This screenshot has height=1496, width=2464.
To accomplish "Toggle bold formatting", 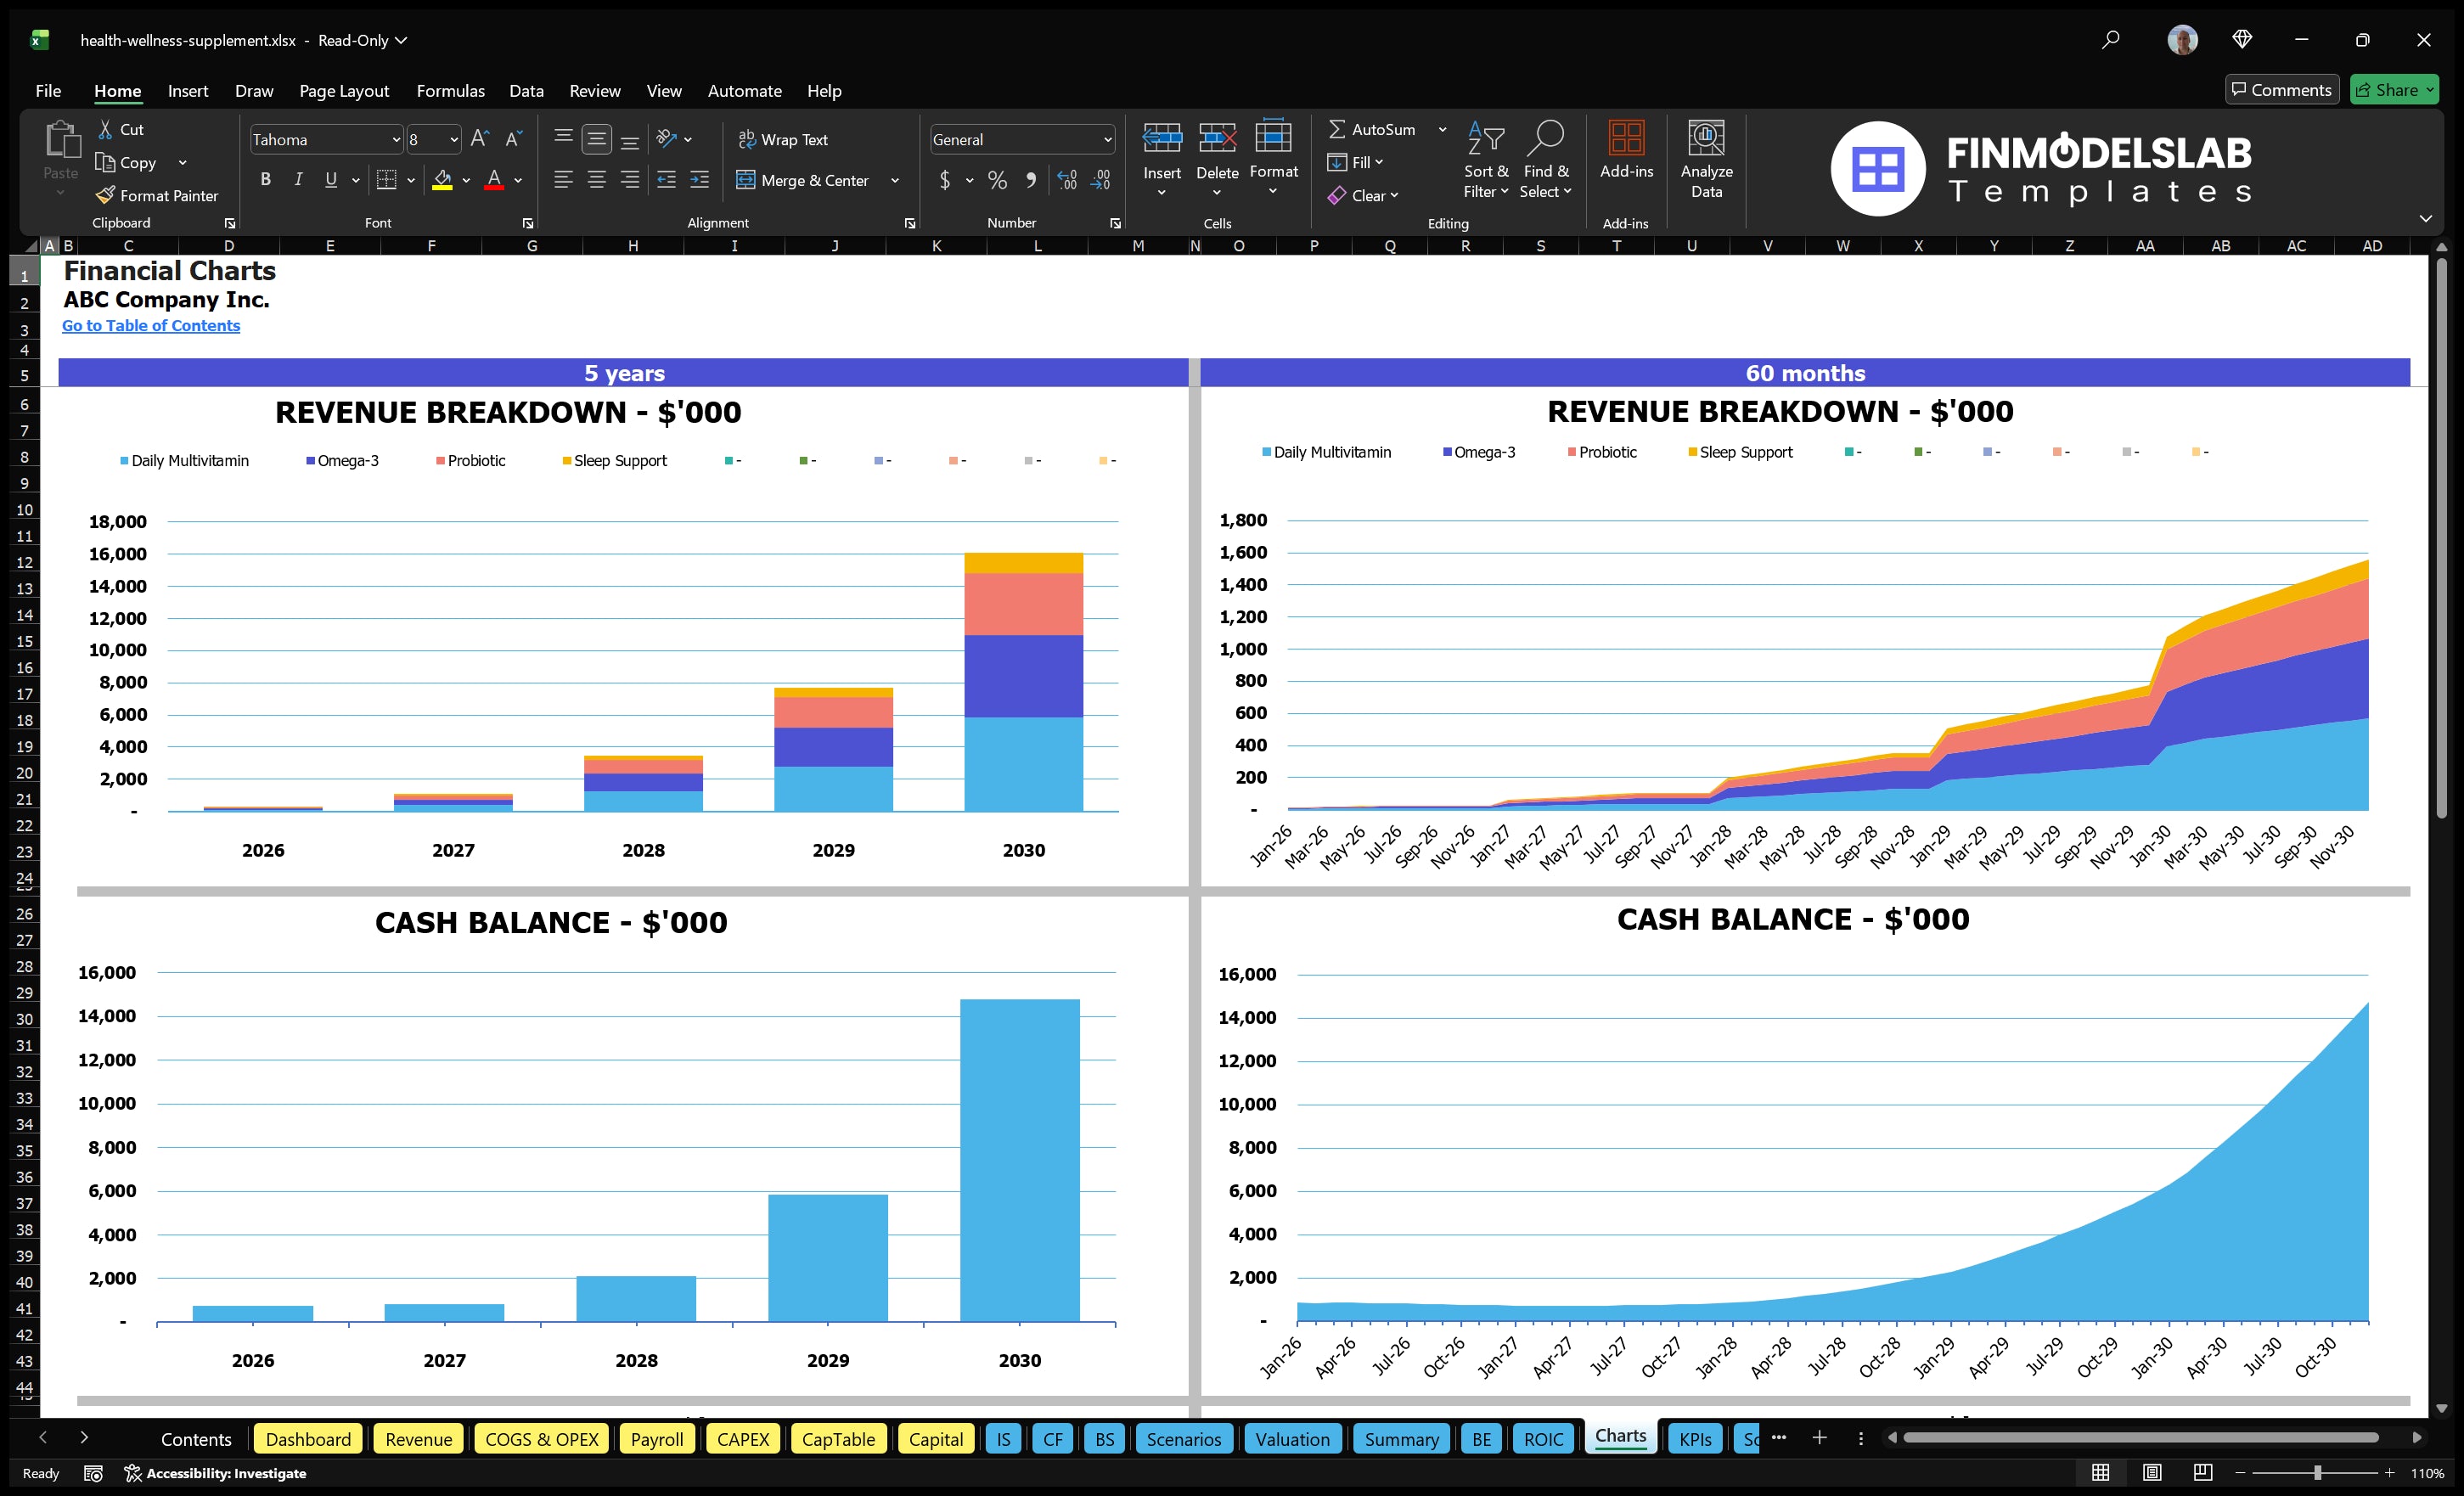I will click(x=265, y=180).
